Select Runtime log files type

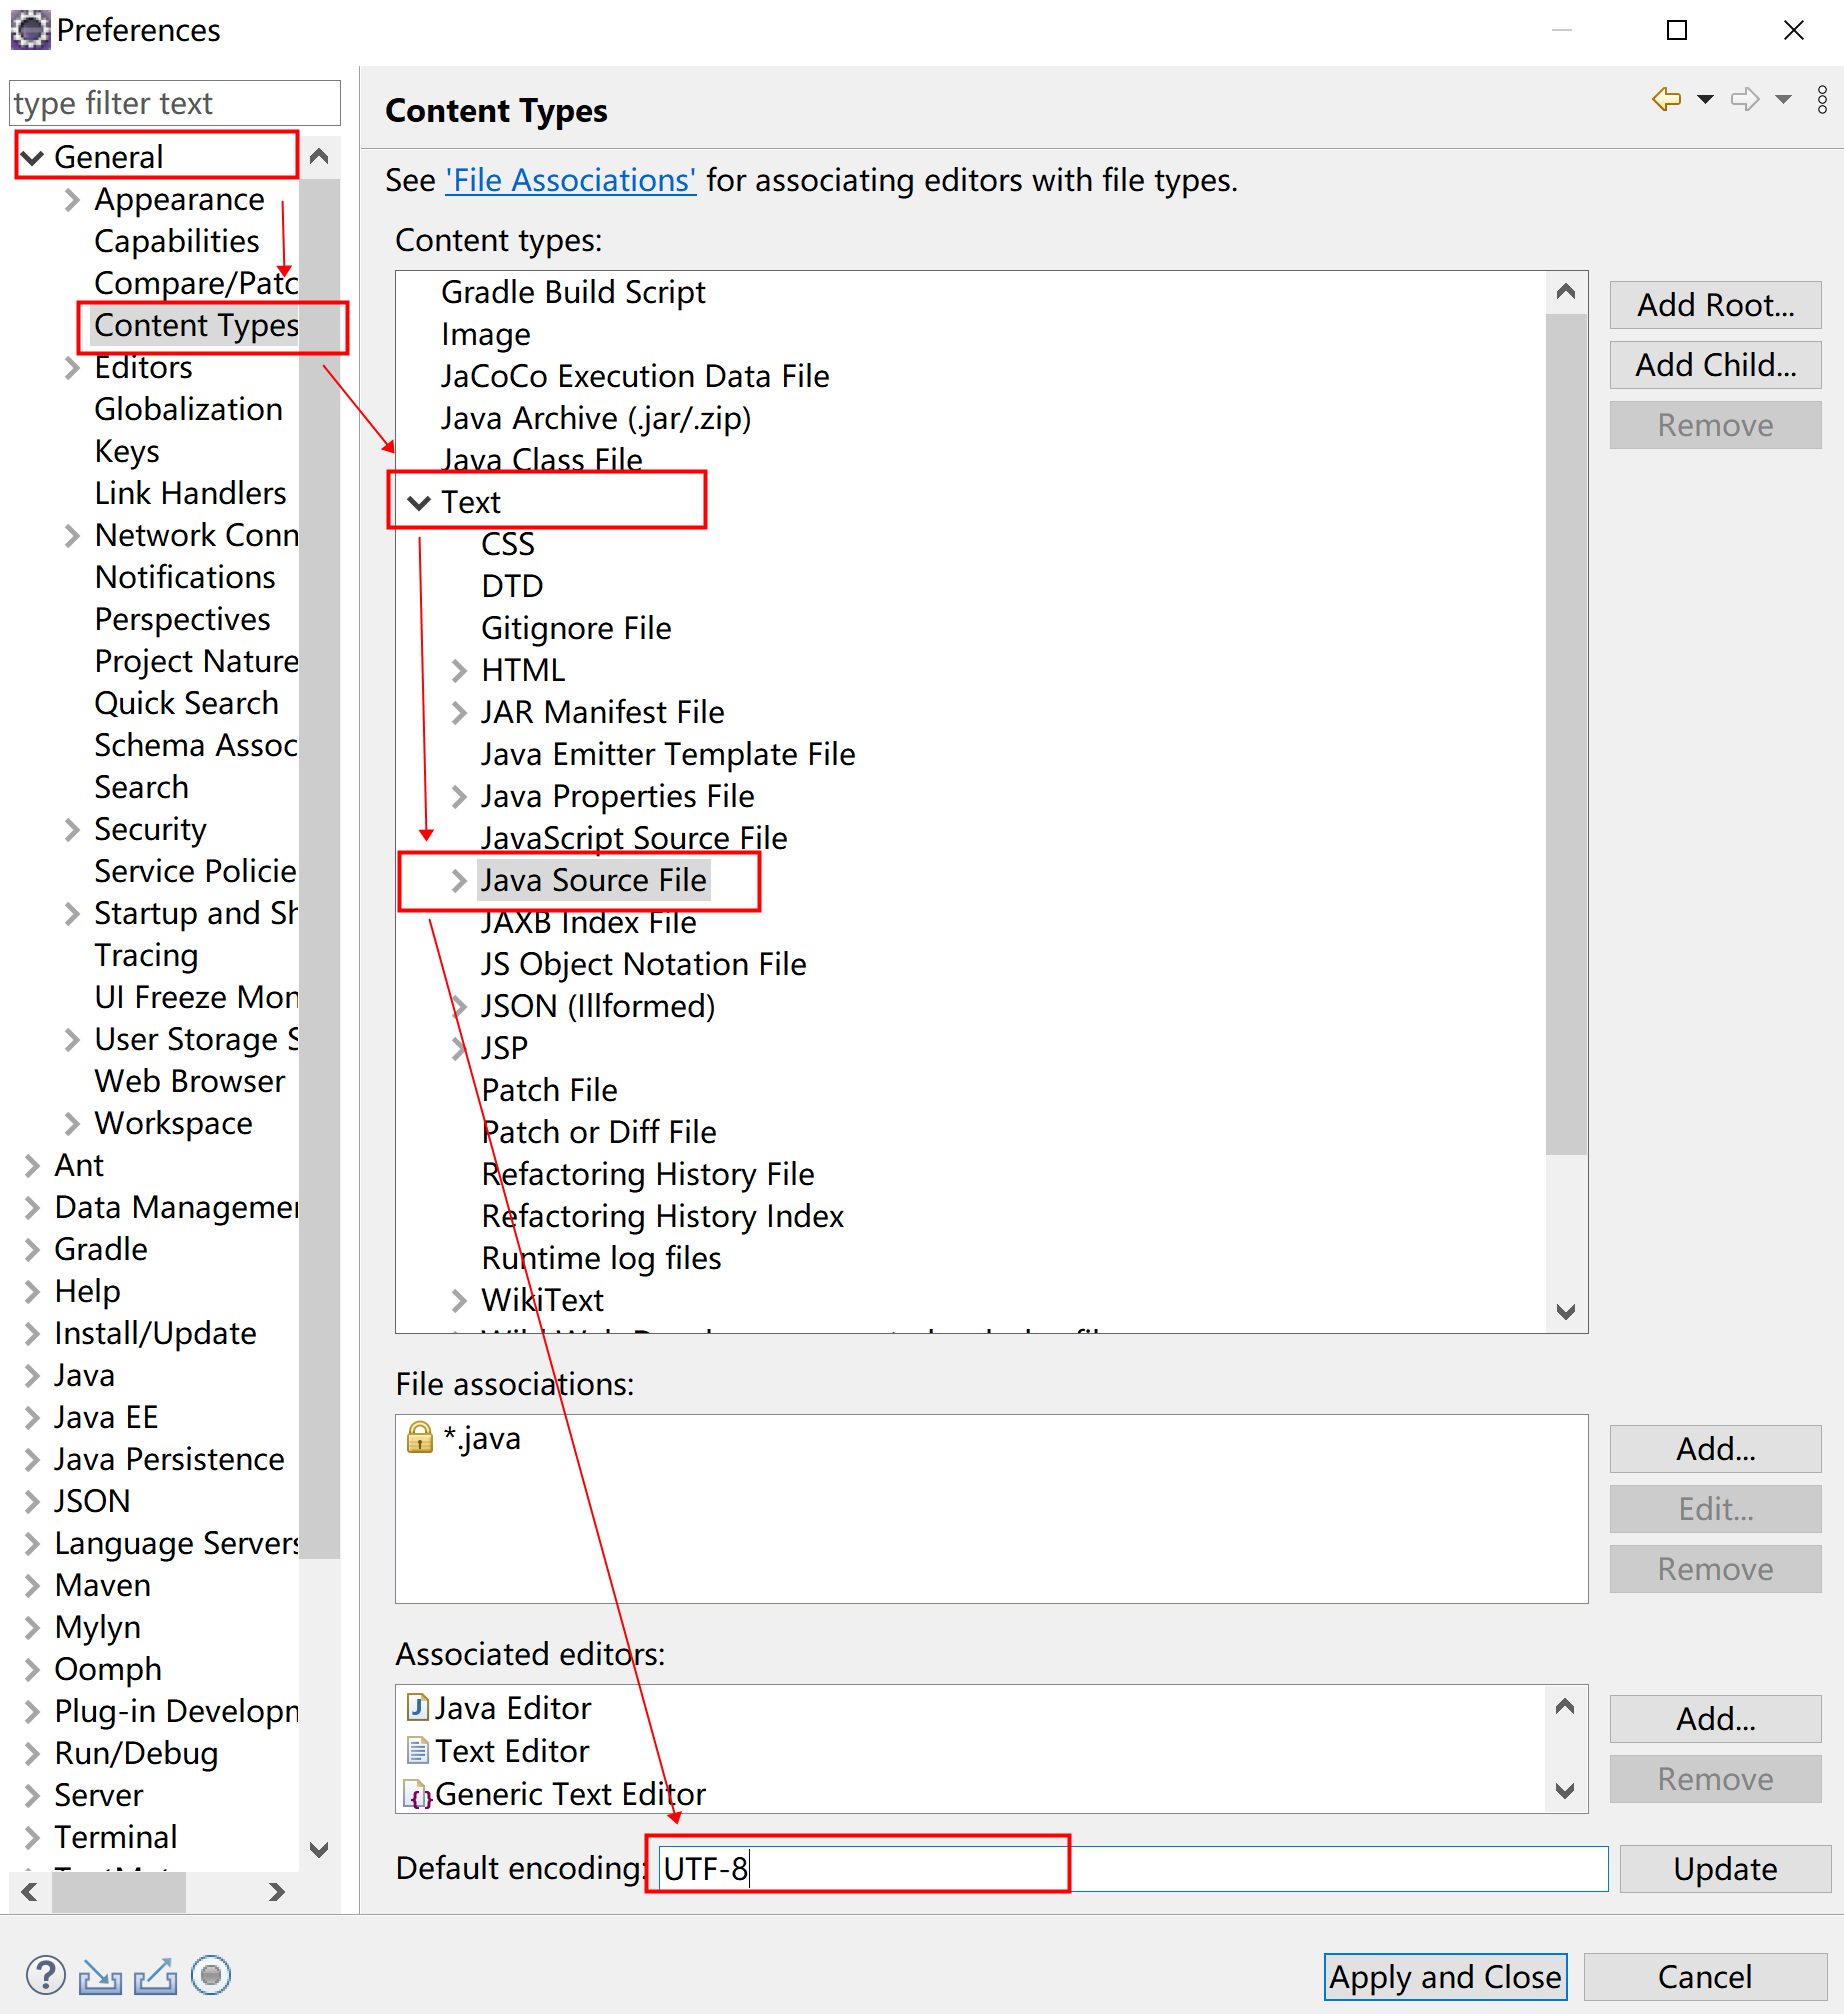(601, 1259)
